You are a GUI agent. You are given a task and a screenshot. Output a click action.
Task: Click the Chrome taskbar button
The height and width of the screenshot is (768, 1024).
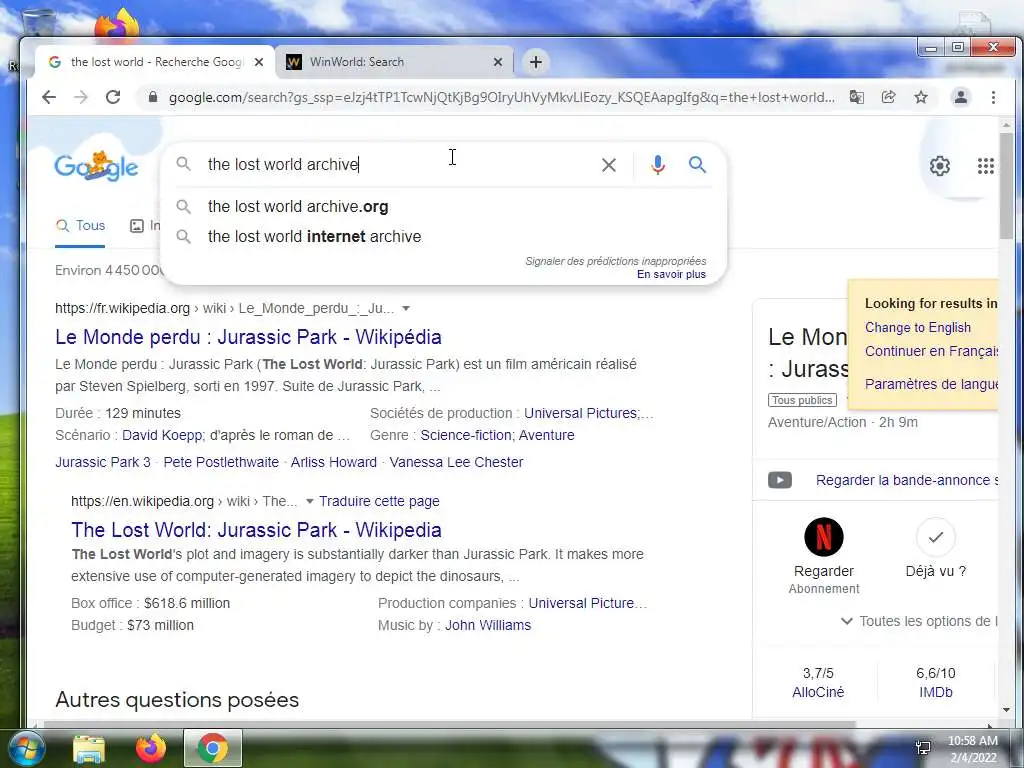pos(213,748)
